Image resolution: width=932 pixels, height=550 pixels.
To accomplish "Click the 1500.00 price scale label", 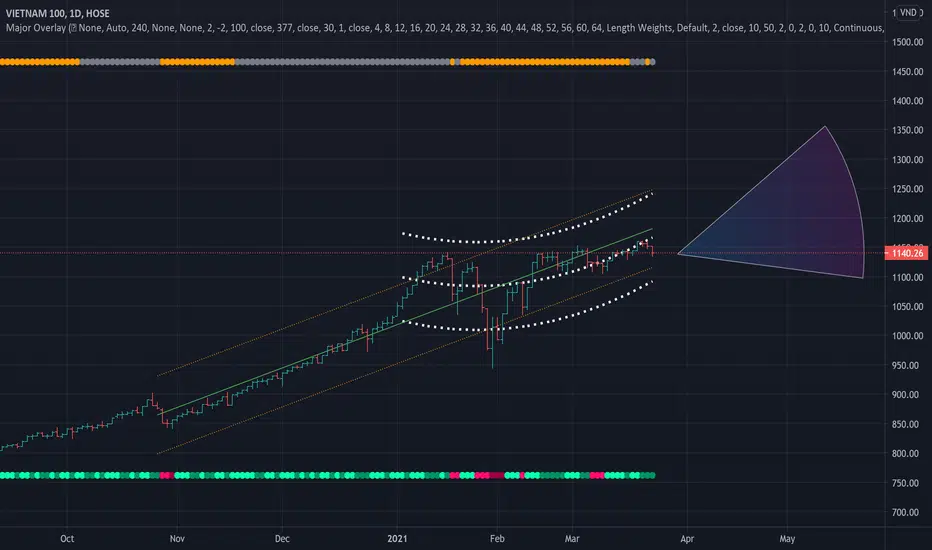I will [908, 42].
